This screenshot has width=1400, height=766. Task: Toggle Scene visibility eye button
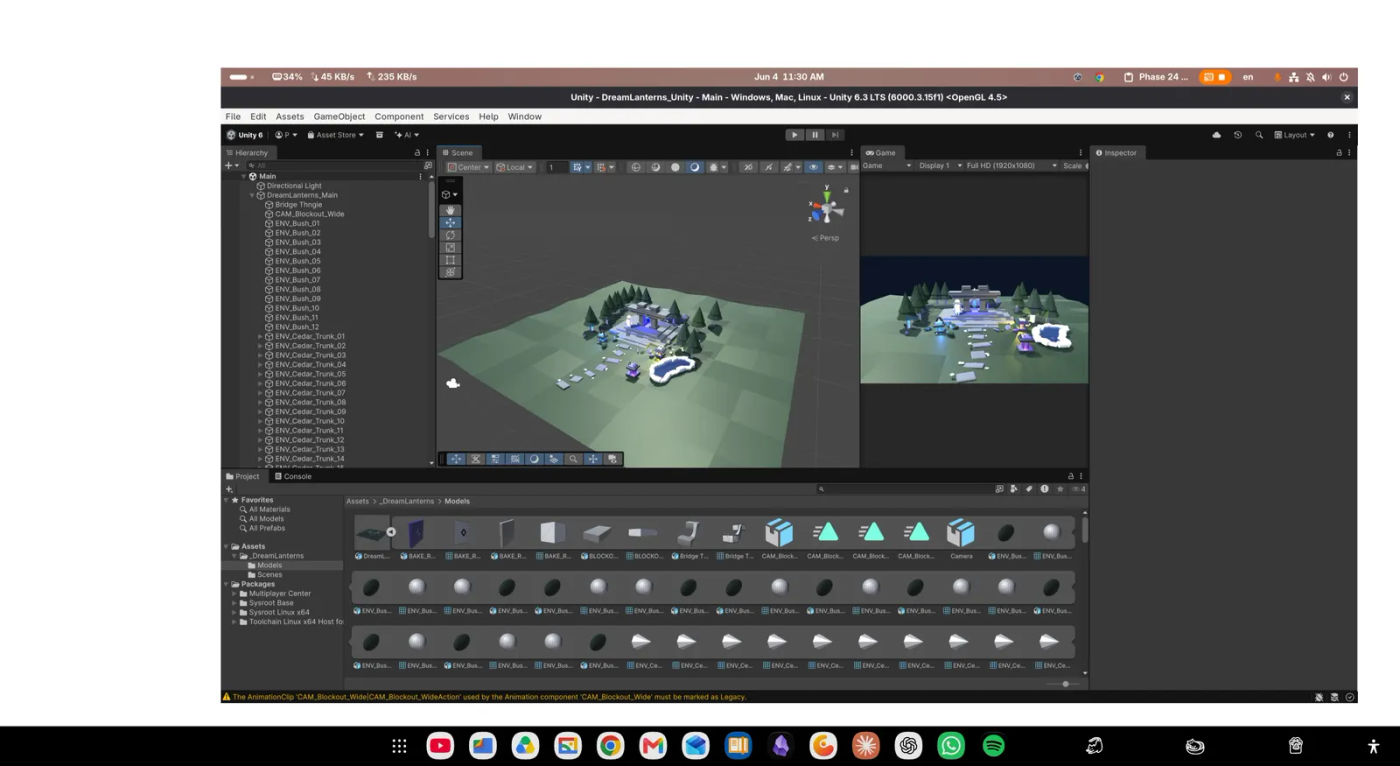pyautogui.click(x=813, y=167)
